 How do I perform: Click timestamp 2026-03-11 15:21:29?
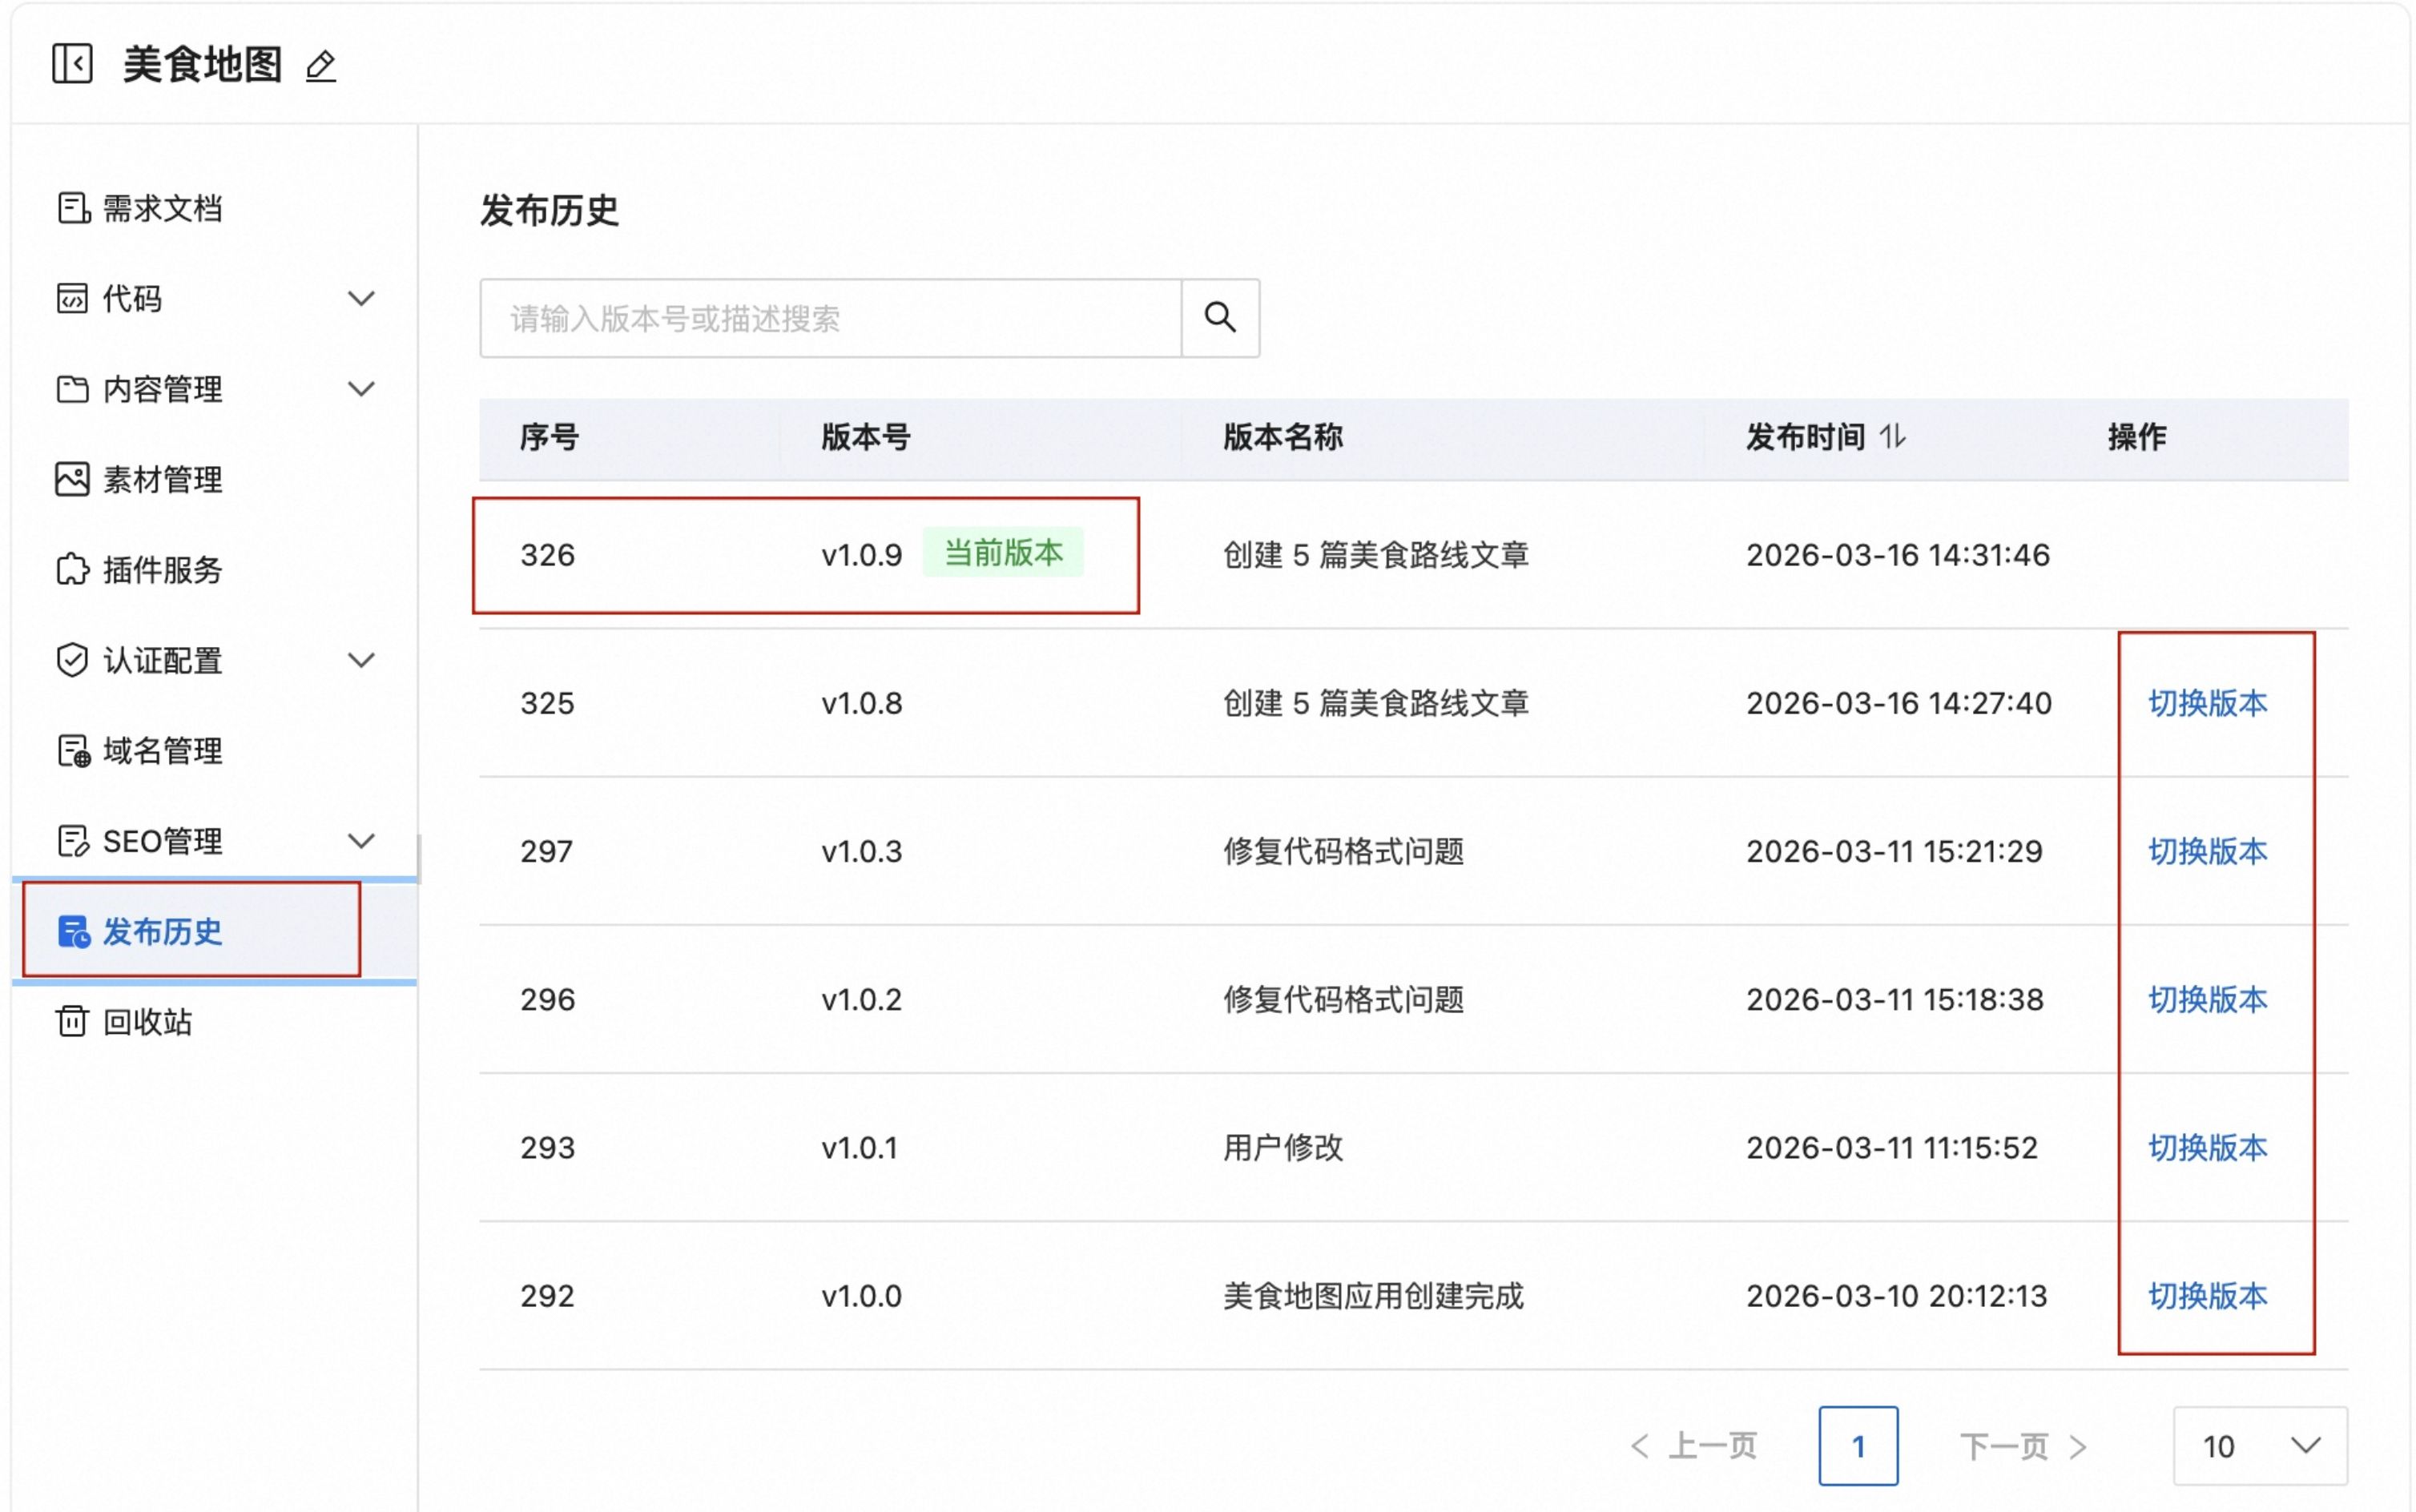[x=1894, y=851]
